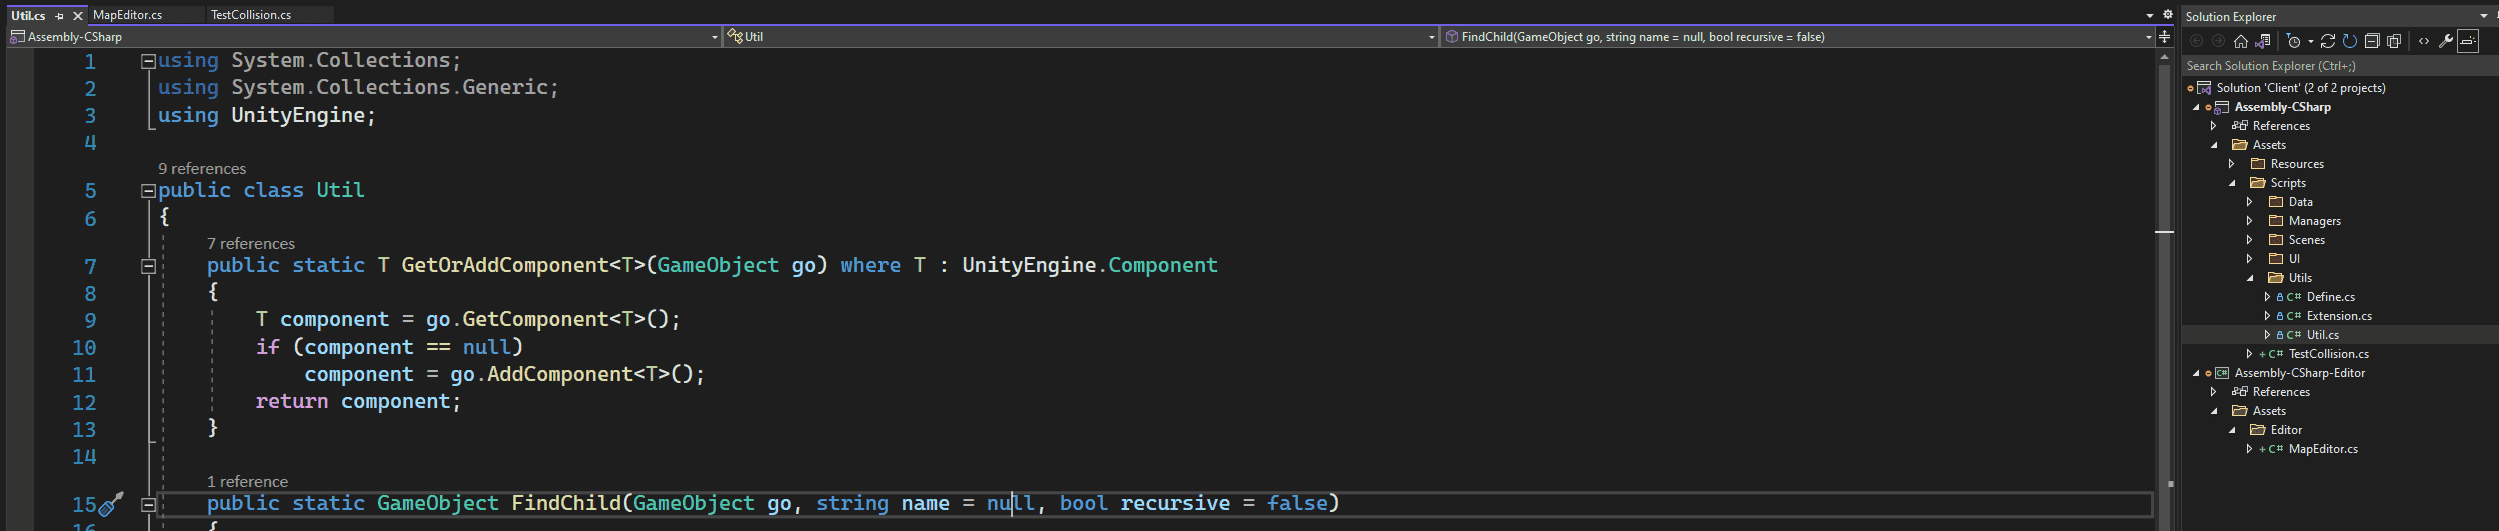Refresh the Solution Explorer
Screen dimensions: 2499x531
point(2350,41)
